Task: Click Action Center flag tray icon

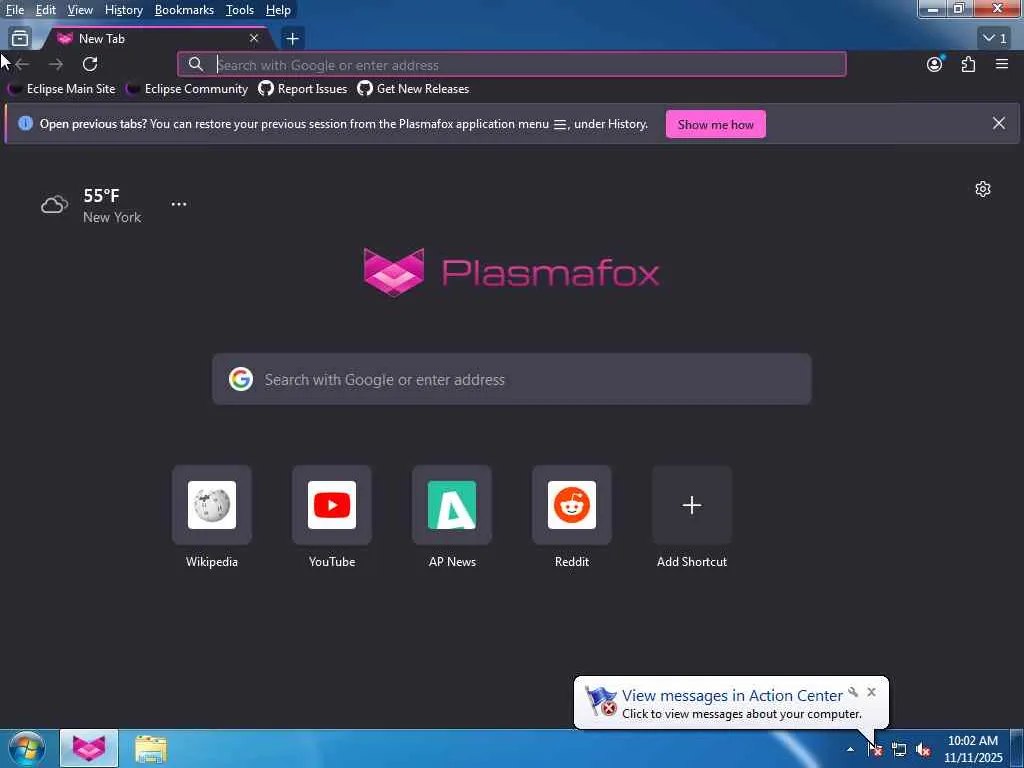Action: coord(875,749)
